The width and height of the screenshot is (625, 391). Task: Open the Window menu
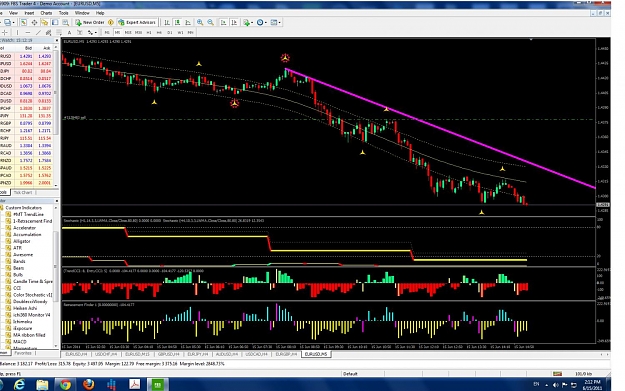[x=82, y=13]
